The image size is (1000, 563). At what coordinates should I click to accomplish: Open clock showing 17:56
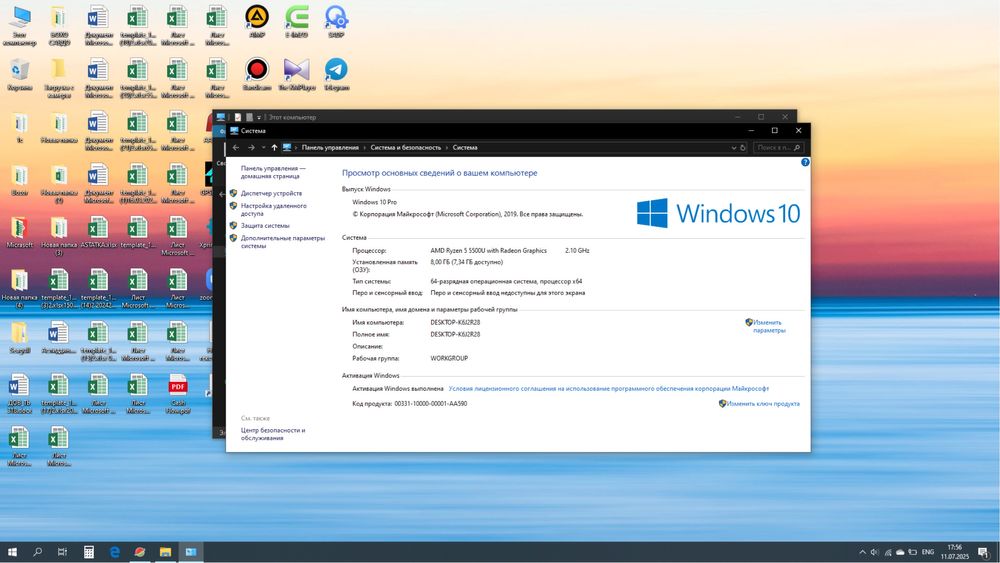[x=954, y=552]
